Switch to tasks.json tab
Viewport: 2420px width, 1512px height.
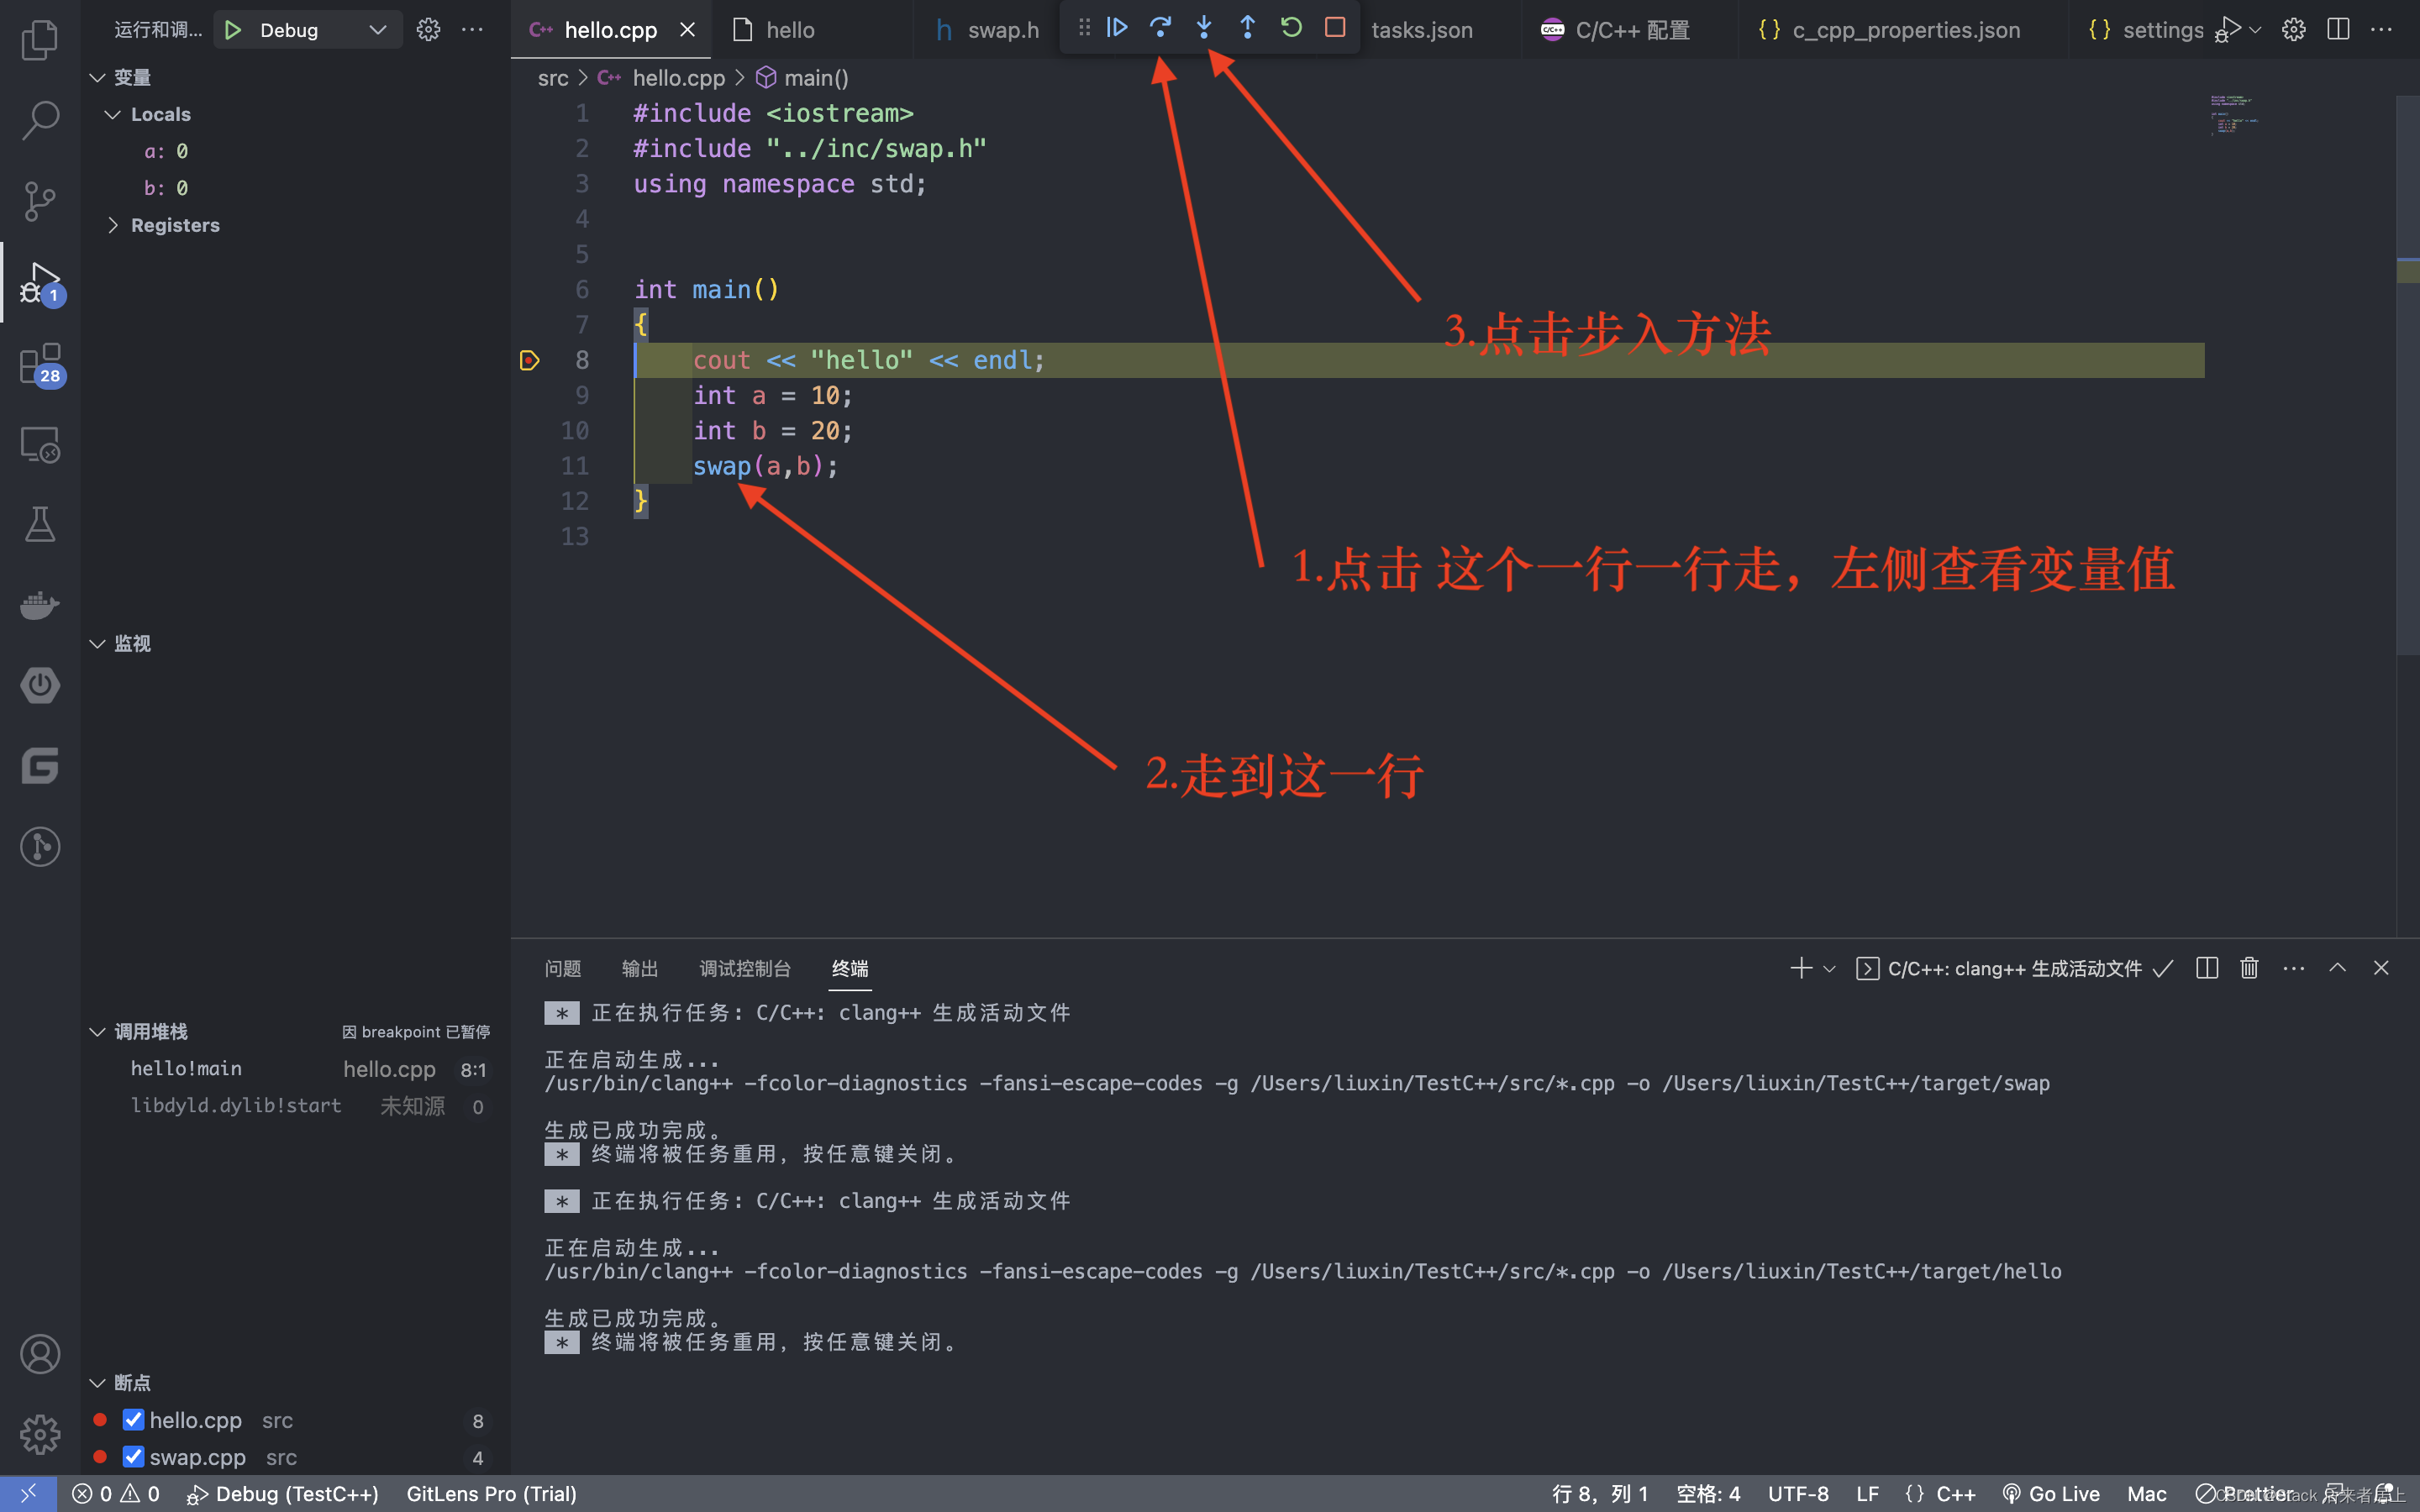click(x=1421, y=30)
